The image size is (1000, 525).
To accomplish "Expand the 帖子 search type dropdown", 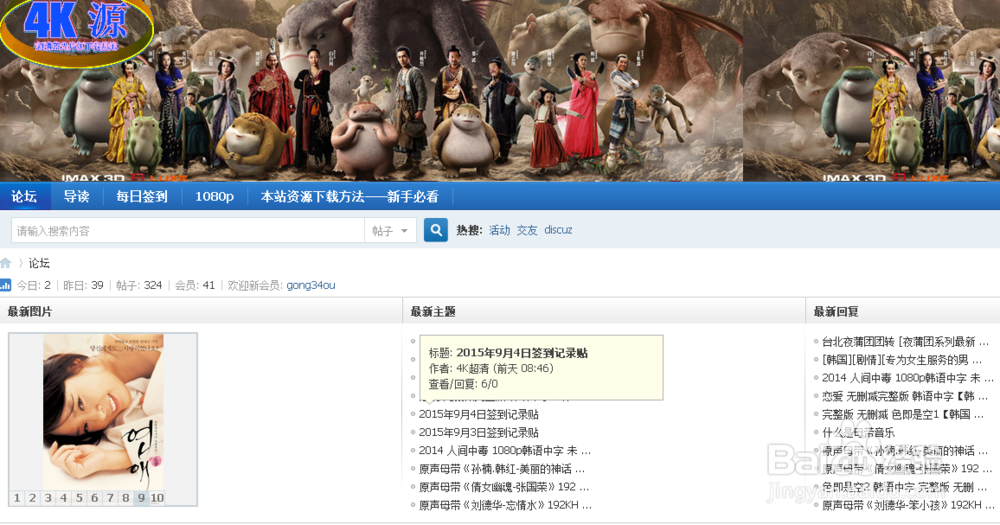I will tap(390, 230).
